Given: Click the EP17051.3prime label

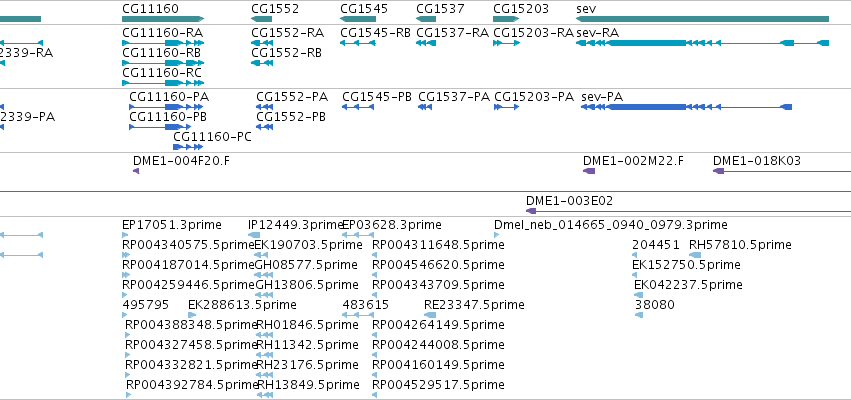Looking at the screenshot, I should (172, 225).
